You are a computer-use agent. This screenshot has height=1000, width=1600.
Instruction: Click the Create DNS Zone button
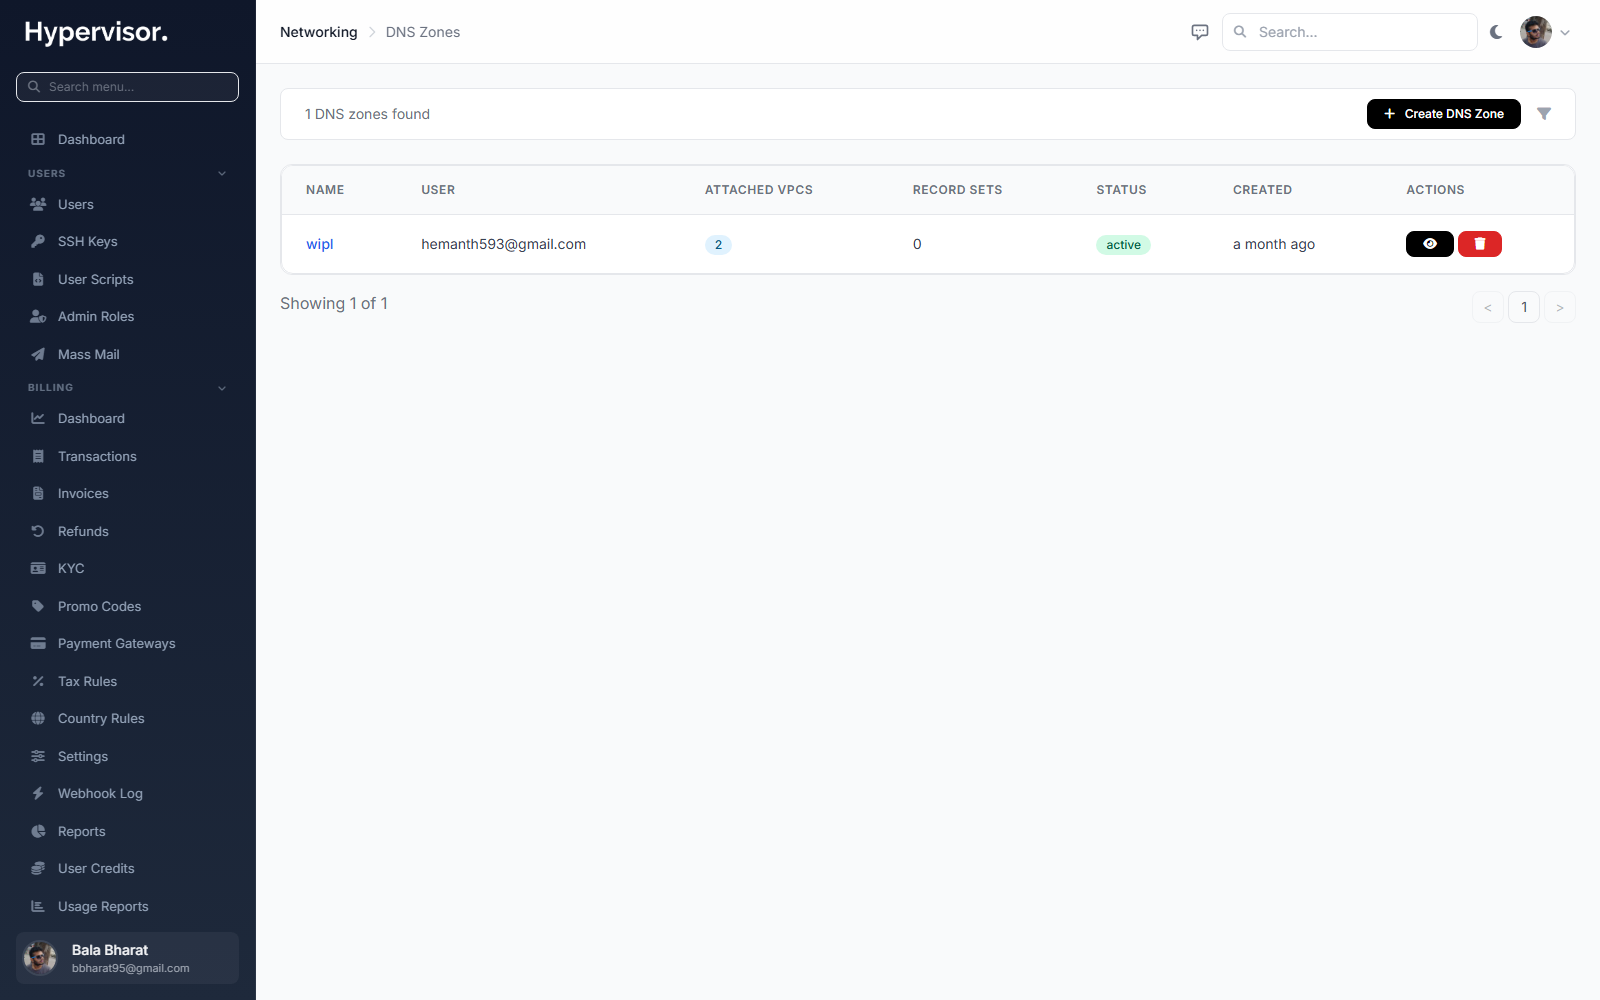click(1443, 114)
